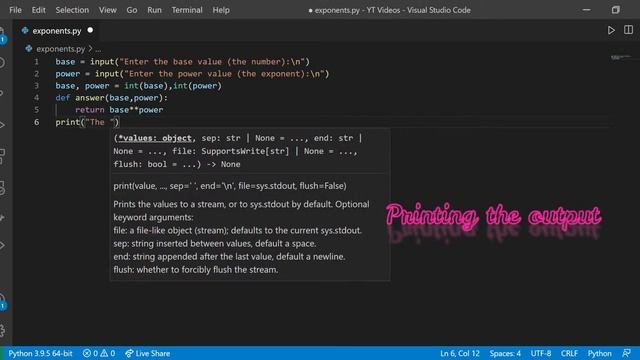Click the first input() line of code
Screen dimensions: 640x360
182,62
